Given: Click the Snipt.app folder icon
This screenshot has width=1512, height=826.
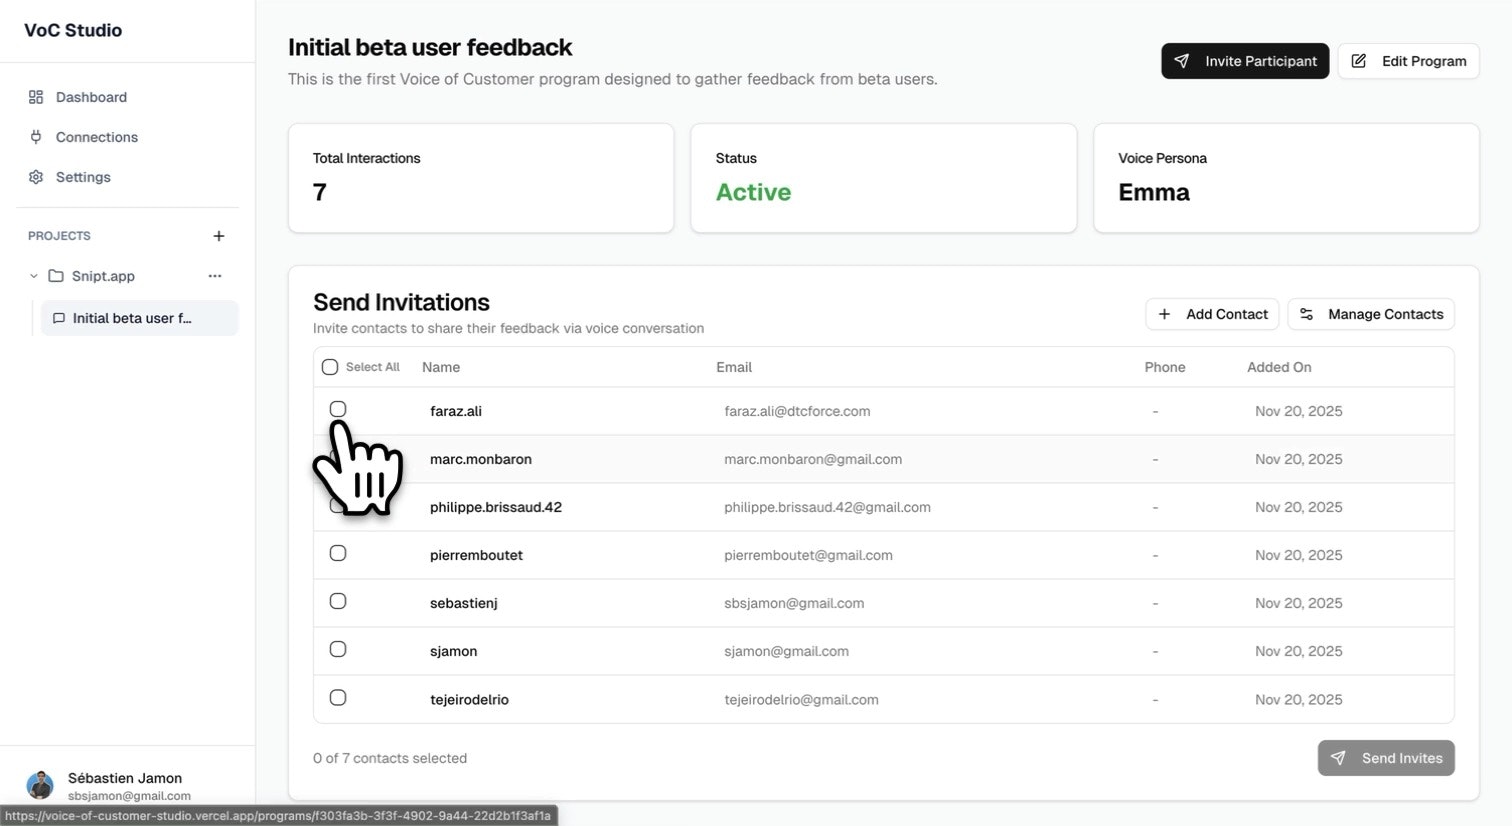Looking at the screenshot, I should (x=56, y=276).
